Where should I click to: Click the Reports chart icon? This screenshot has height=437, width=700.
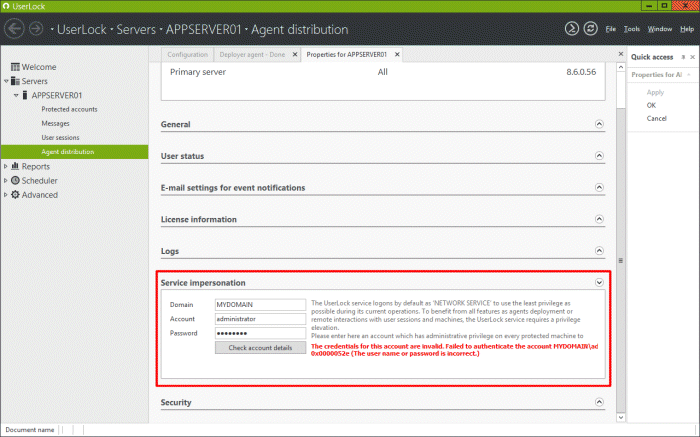click(15, 166)
